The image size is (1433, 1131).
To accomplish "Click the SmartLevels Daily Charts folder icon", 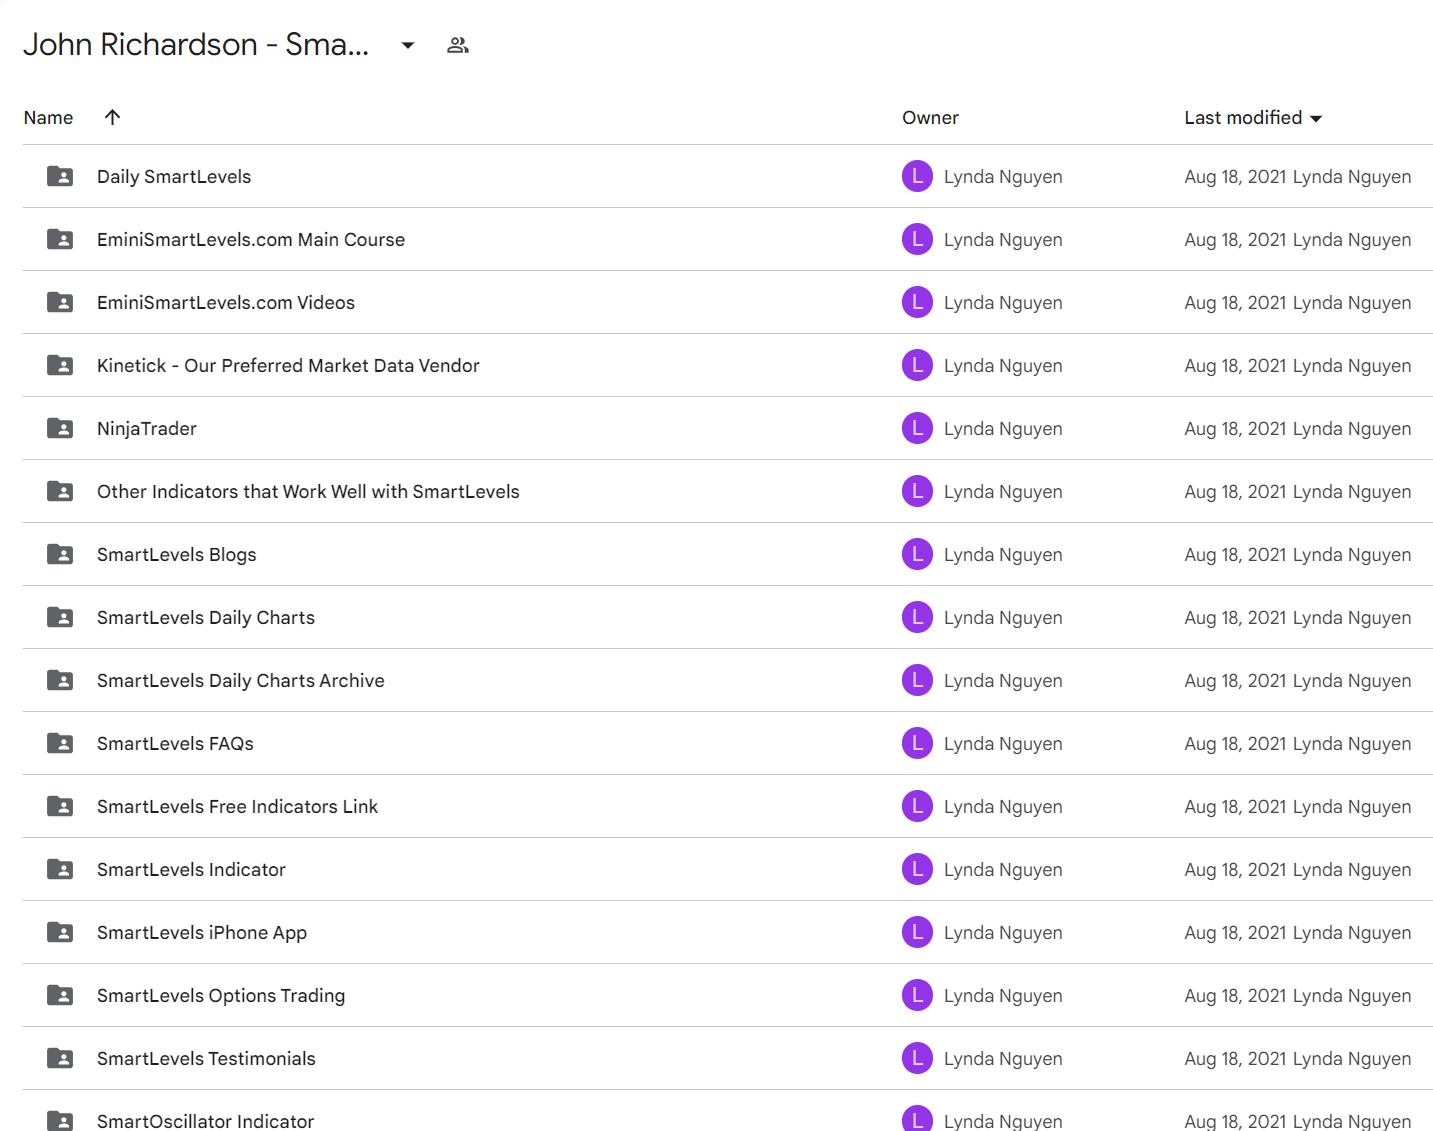I will (60, 617).
